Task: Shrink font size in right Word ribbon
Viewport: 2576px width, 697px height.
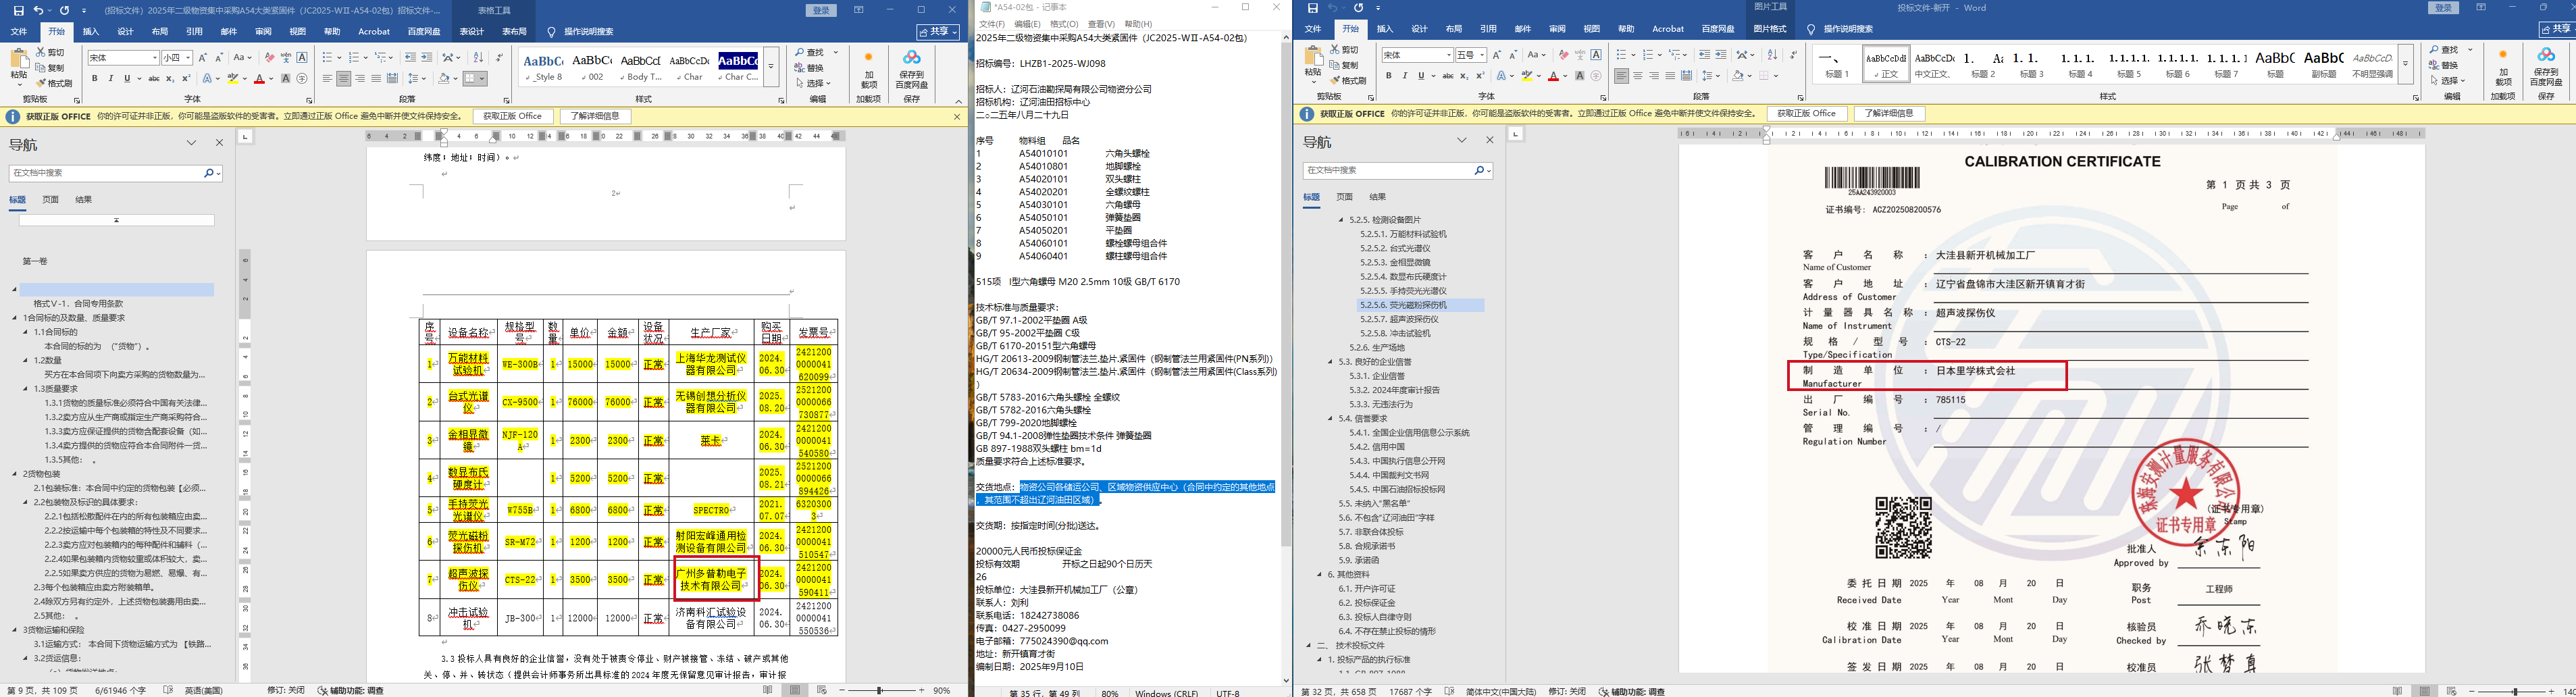Action: 1514,55
